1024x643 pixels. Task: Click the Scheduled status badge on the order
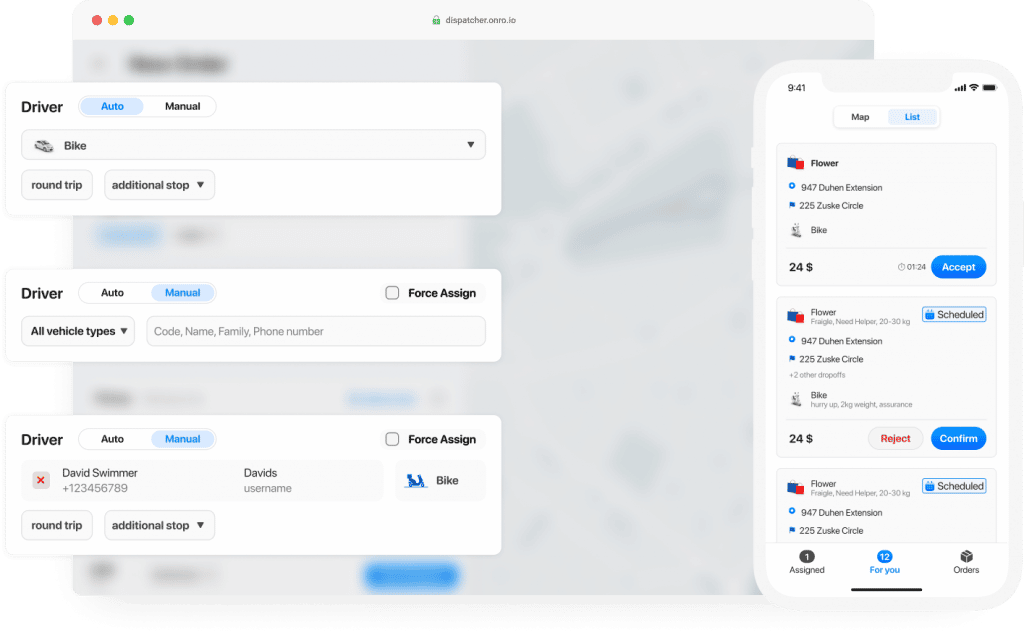953,314
